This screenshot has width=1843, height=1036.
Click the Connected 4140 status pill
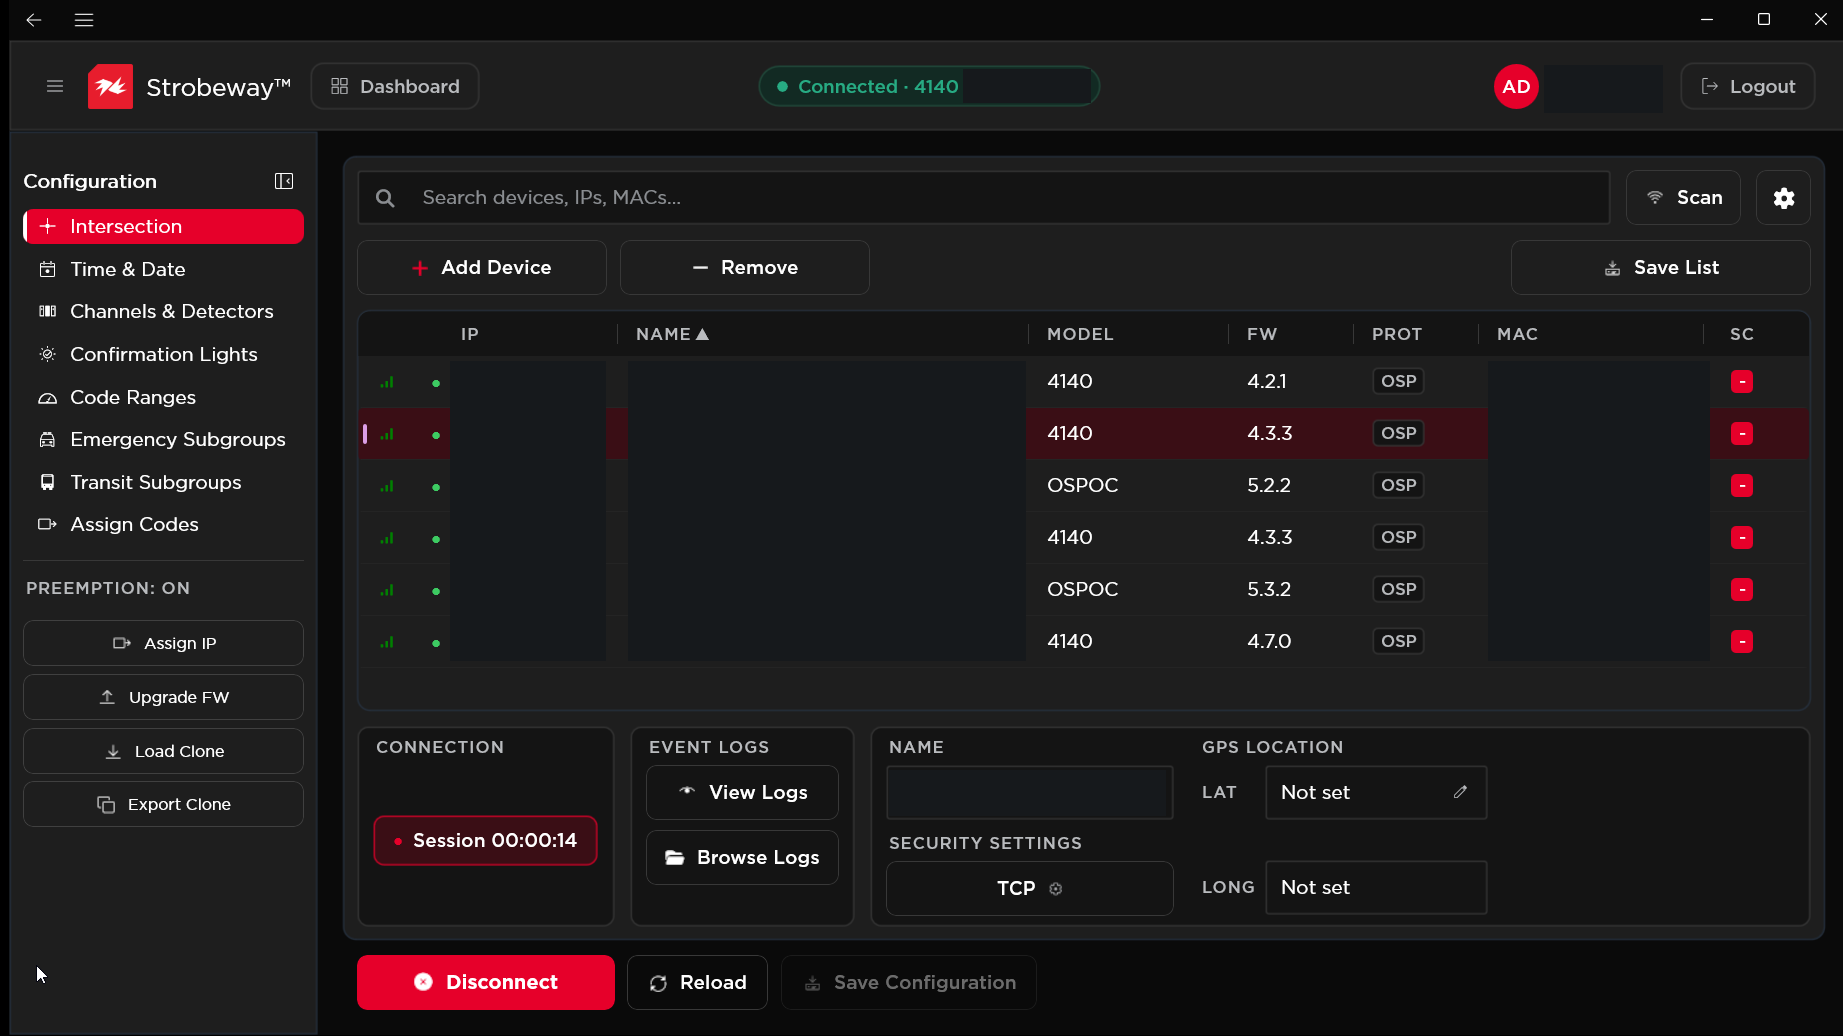click(929, 86)
